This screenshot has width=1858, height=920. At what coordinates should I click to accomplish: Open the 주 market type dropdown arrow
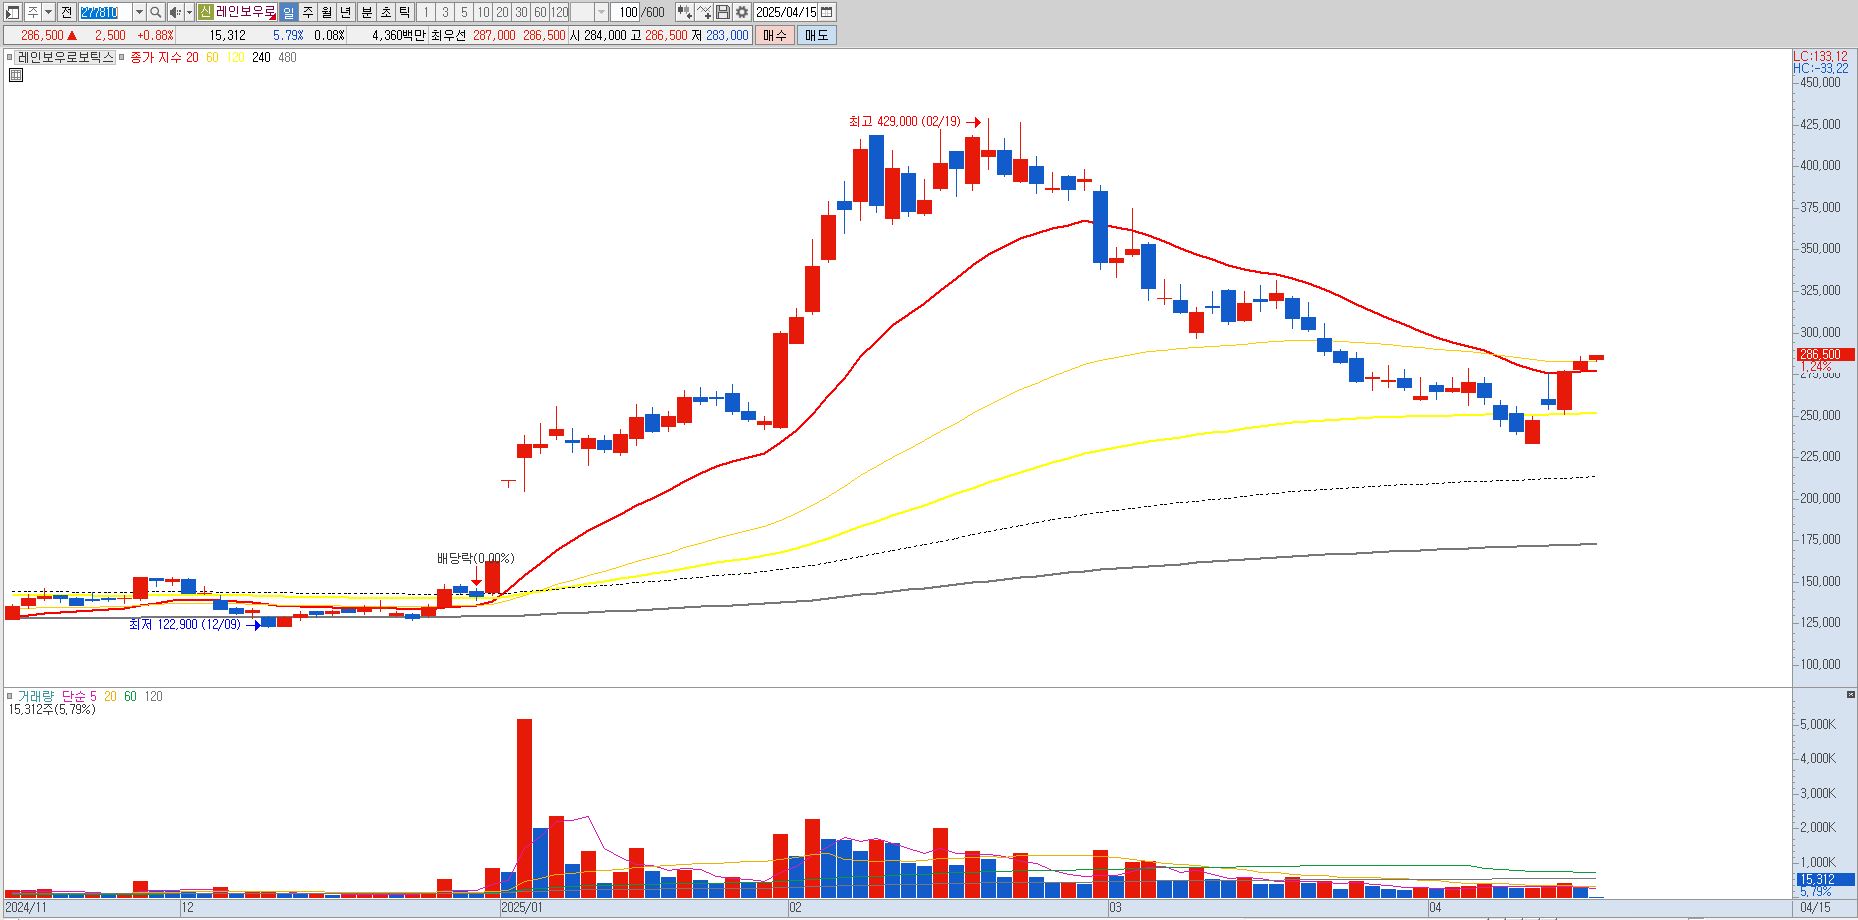click(48, 12)
